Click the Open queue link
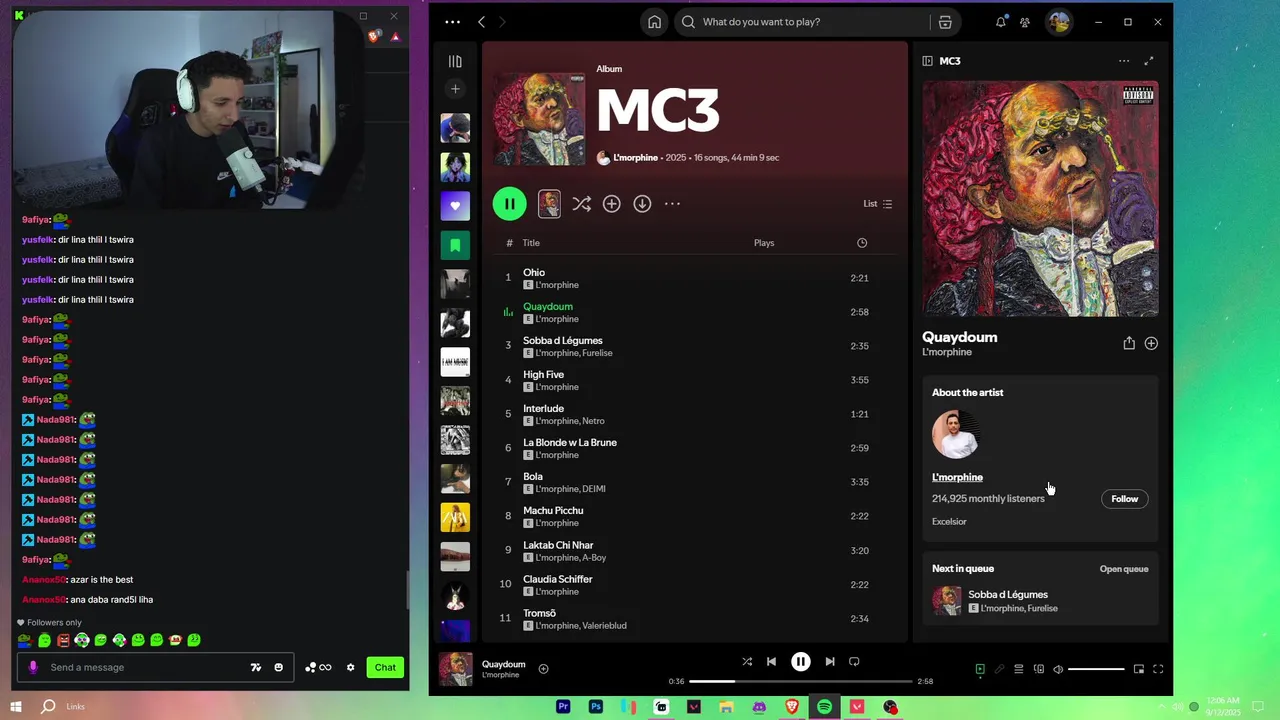Screen dimensions: 1280x720 1124,569
